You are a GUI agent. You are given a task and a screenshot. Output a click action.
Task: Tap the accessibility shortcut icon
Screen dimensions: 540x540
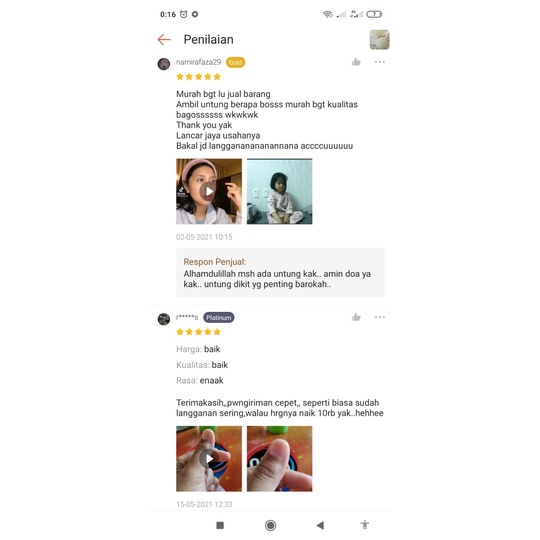(x=365, y=525)
